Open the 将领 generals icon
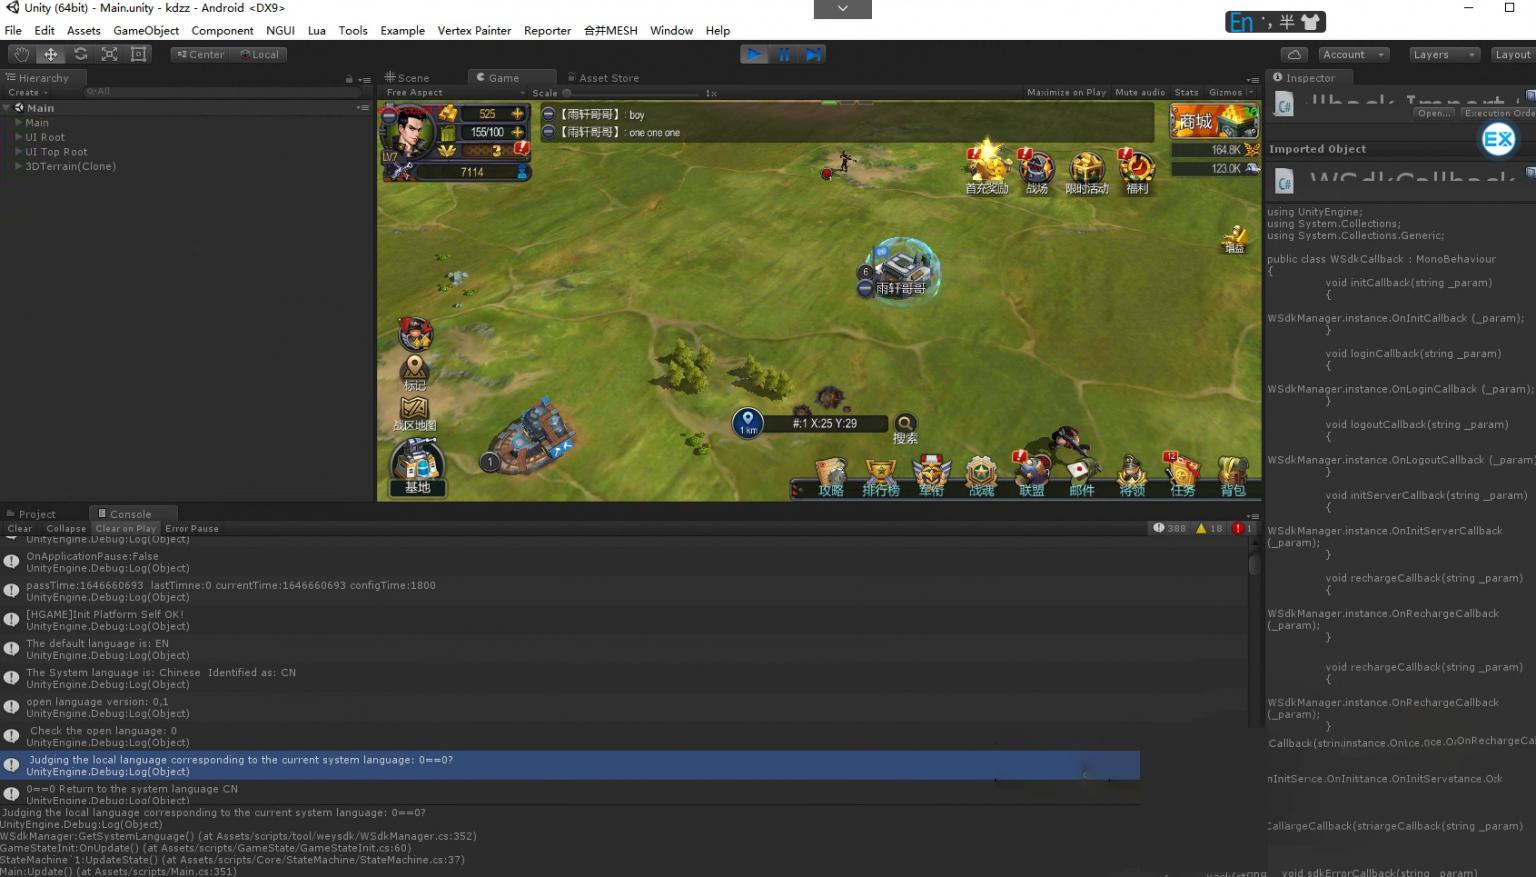 coord(1132,476)
